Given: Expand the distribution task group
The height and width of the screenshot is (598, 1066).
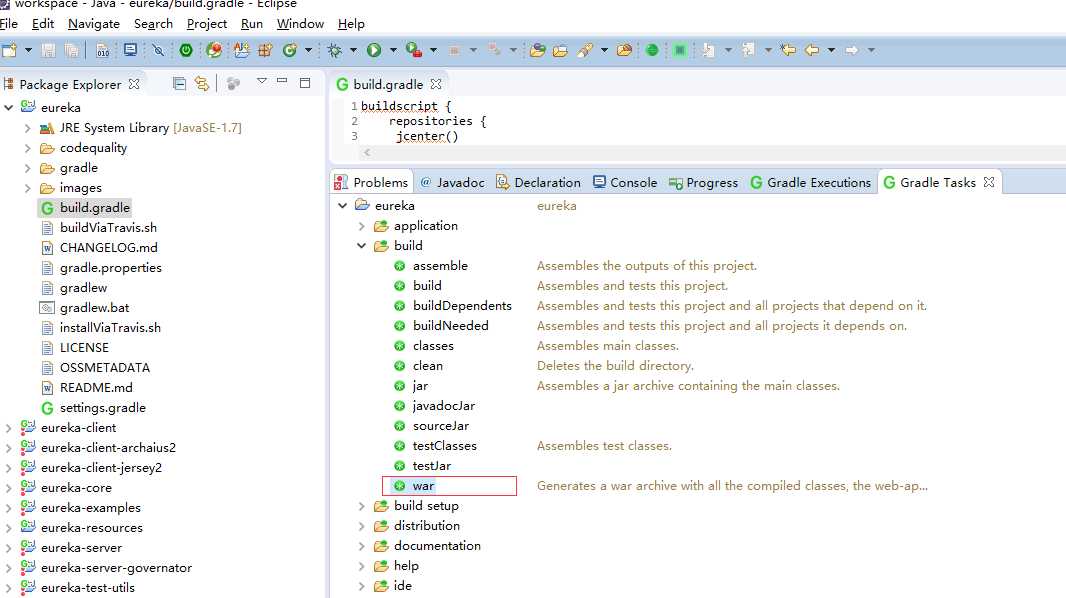Looking at the screenshot, I should (x=362, y=526).
